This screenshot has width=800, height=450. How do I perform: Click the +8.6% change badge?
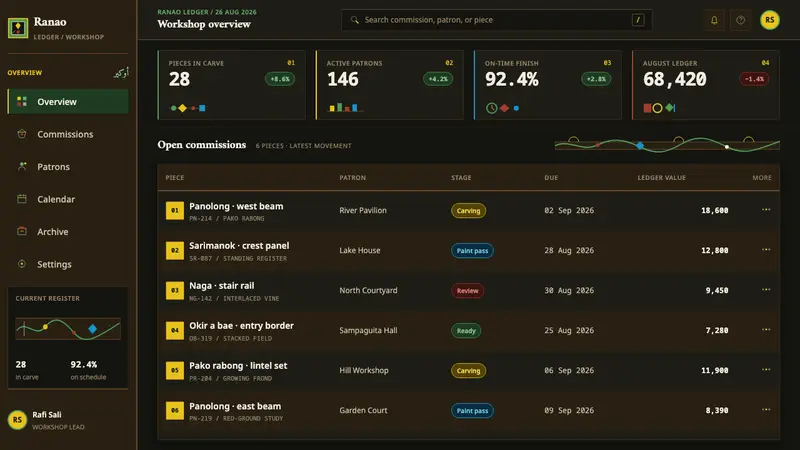[280, 79]
